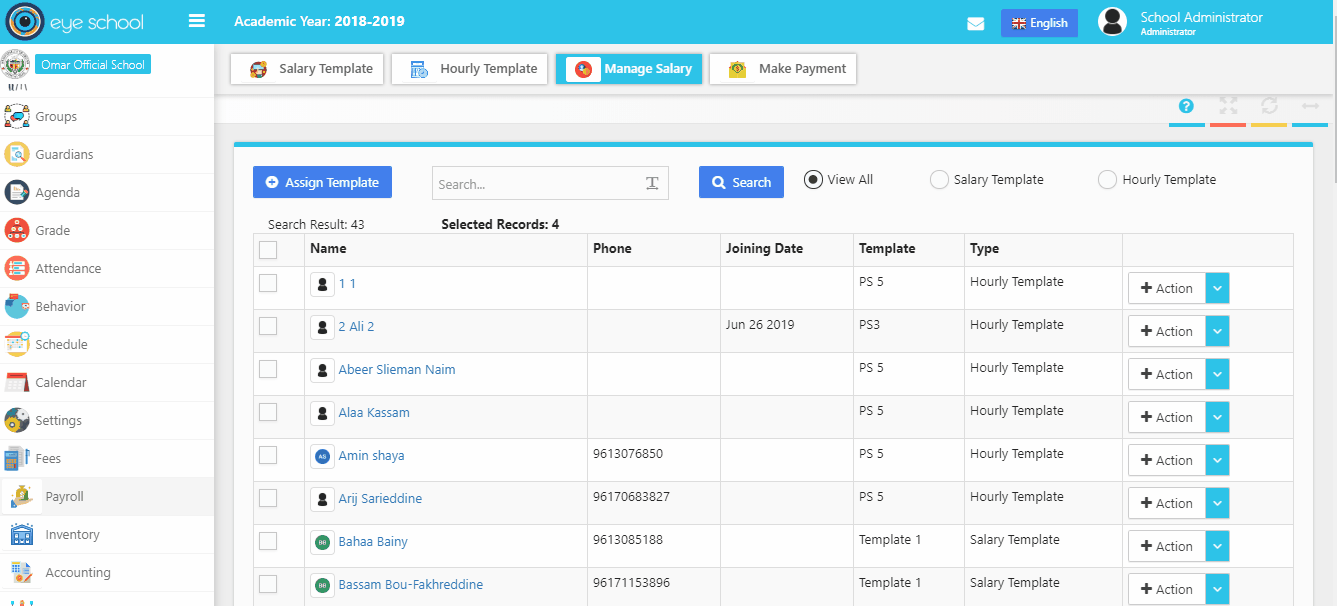Expand Action dropdown arrow for Bahaa Bainy

1217,546
